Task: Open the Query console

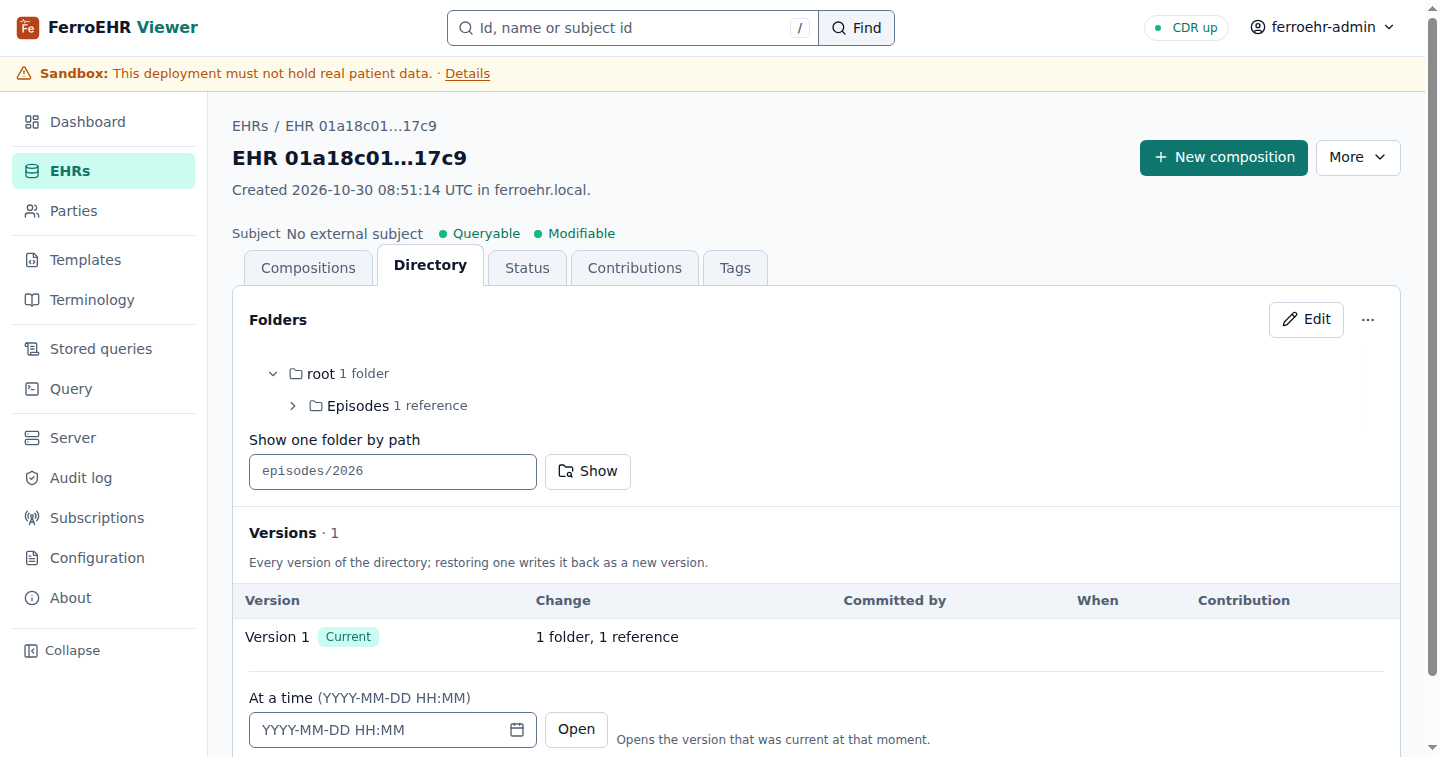Action: [x=103, y=389]
